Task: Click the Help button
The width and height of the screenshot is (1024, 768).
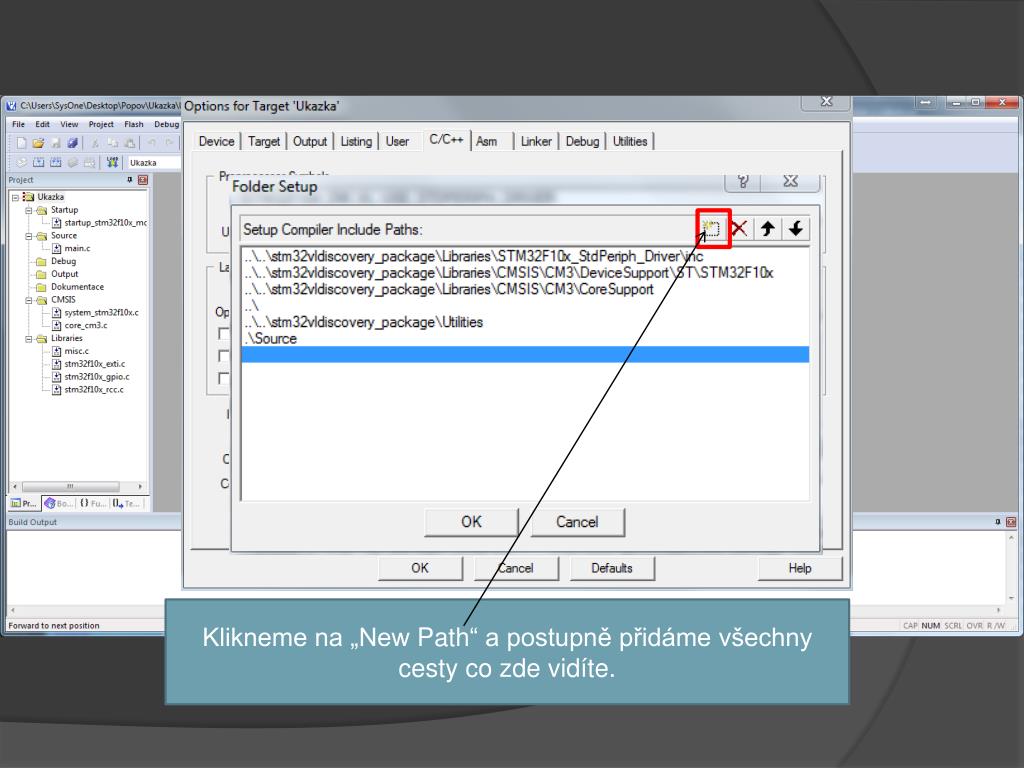Action: pos(800,568)
